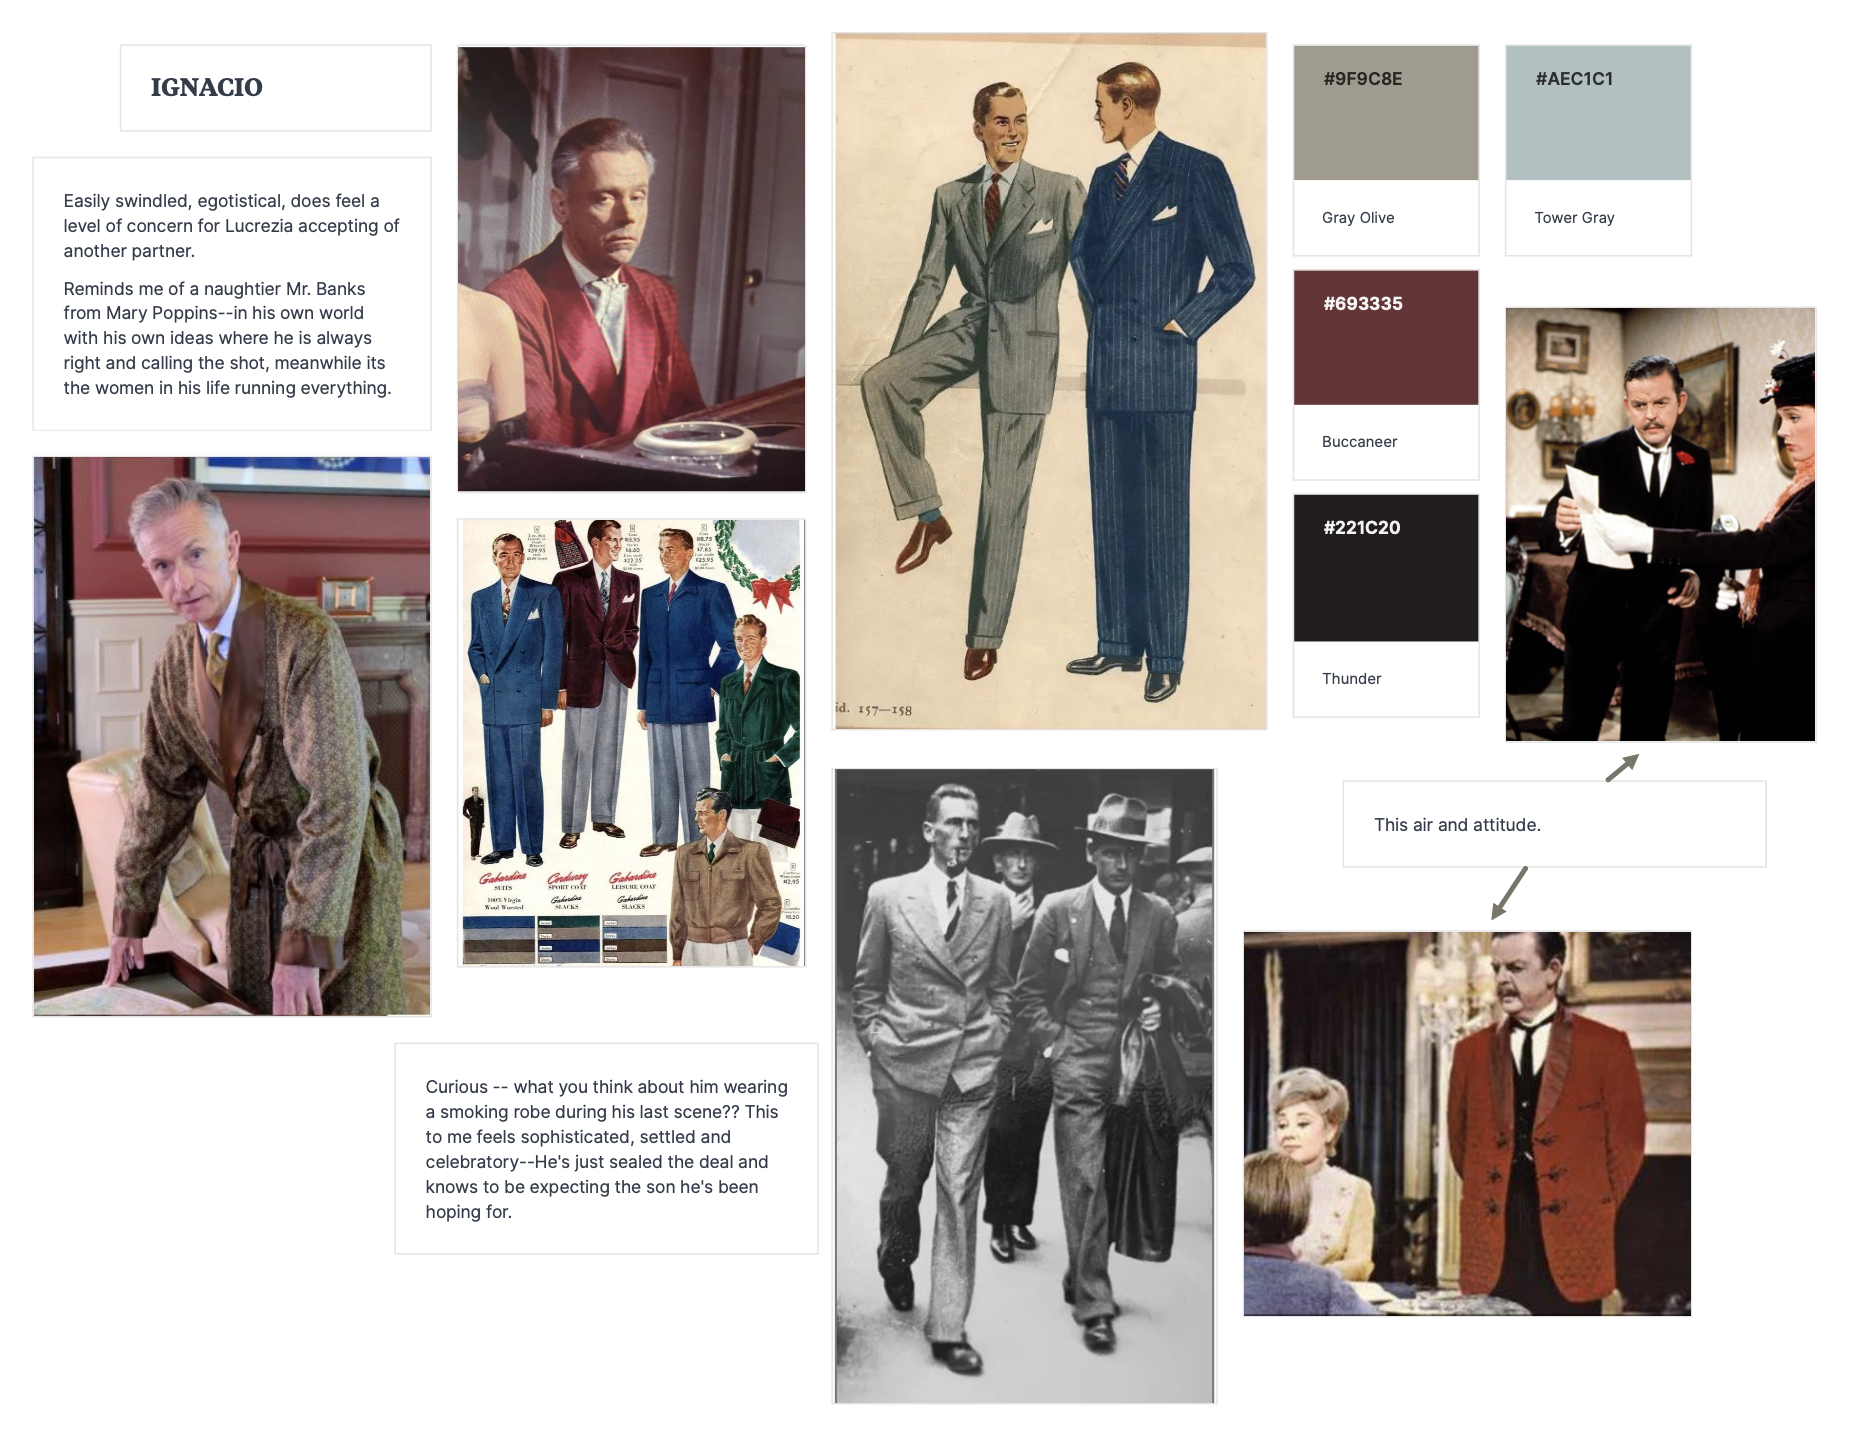Select the IGNACIO title card
The width and height of the screenshot is (1860, 1446).
pyautogui.click(x=275, y=88)
